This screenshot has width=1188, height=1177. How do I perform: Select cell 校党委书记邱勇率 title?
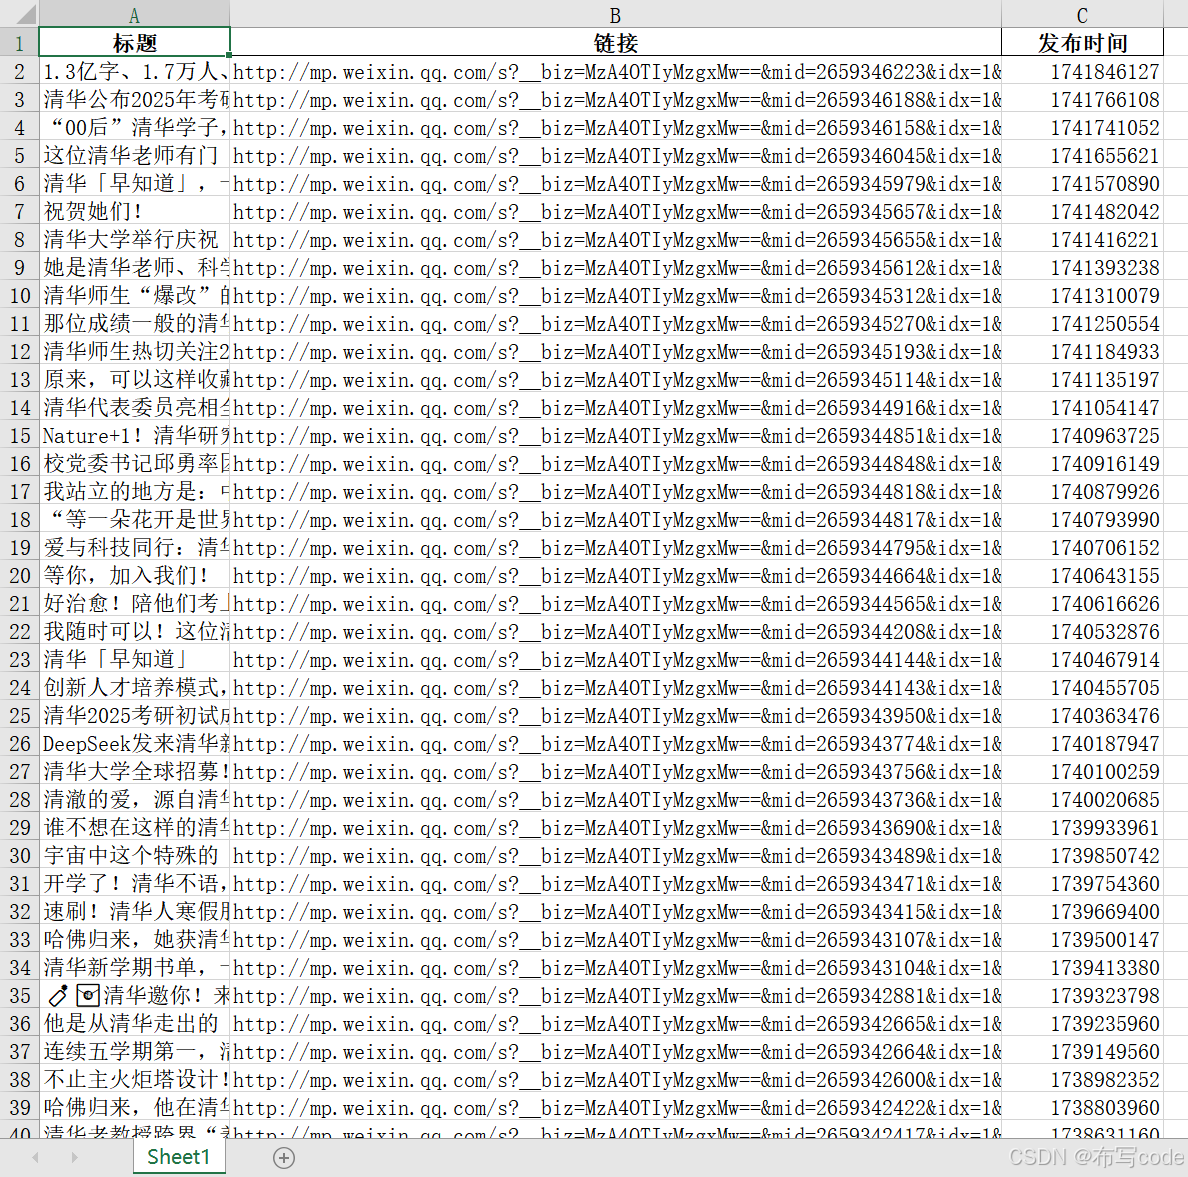(134, 464)
